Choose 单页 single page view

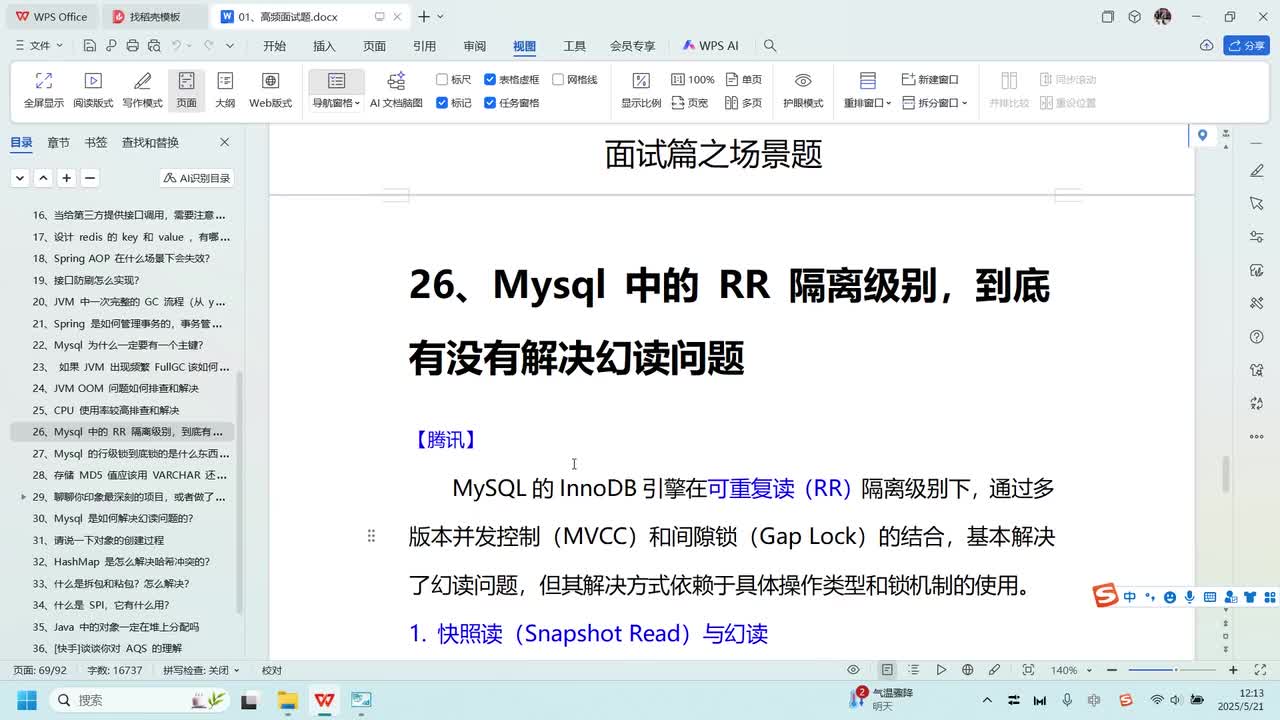coord(744,80)
